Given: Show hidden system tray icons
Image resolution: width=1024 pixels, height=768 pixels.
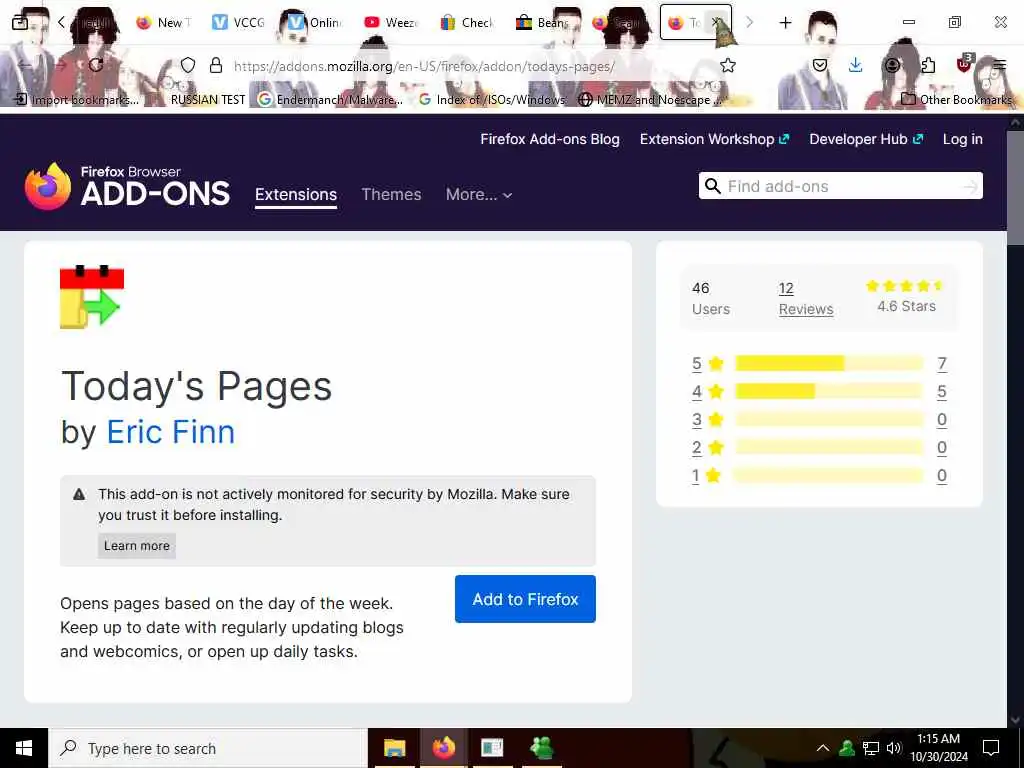Looking at the screenshot, I should (823, 748).
